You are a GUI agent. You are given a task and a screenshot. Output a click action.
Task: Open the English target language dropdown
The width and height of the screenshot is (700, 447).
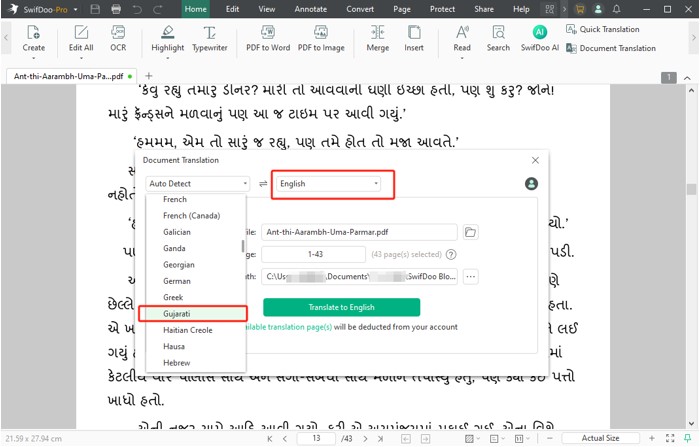click(329, 184)
